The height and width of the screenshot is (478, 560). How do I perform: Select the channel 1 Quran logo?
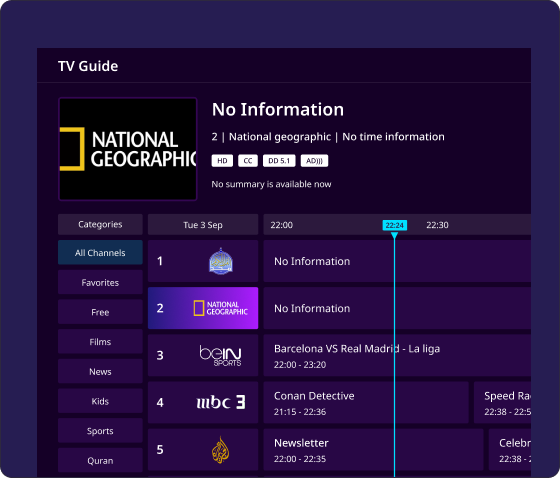coord(221,261)
